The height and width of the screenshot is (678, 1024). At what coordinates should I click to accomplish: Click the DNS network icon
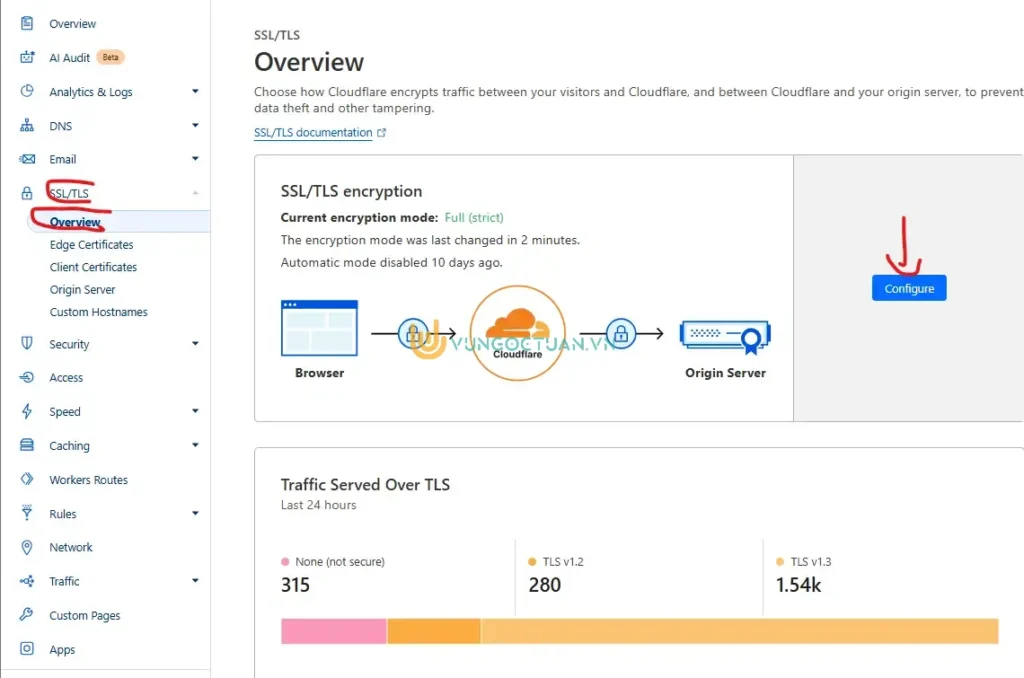27,125
